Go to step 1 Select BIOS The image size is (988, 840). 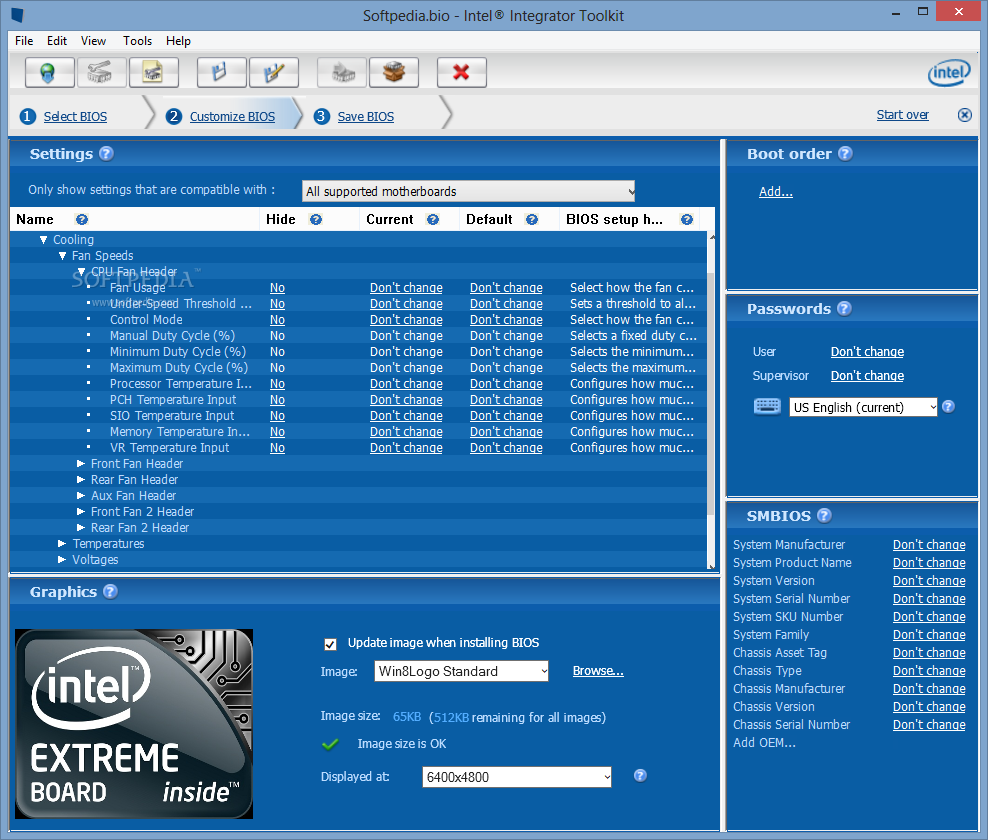75,117
